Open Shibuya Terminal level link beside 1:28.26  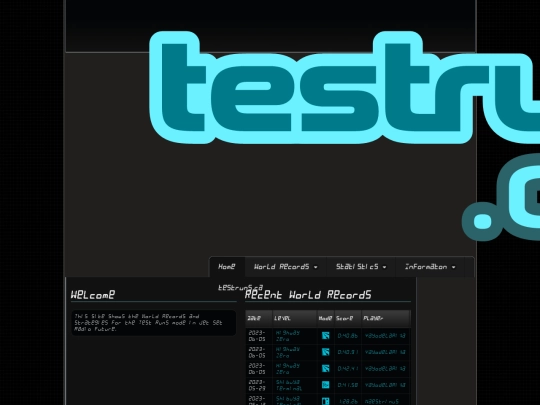tap(289, 401)
